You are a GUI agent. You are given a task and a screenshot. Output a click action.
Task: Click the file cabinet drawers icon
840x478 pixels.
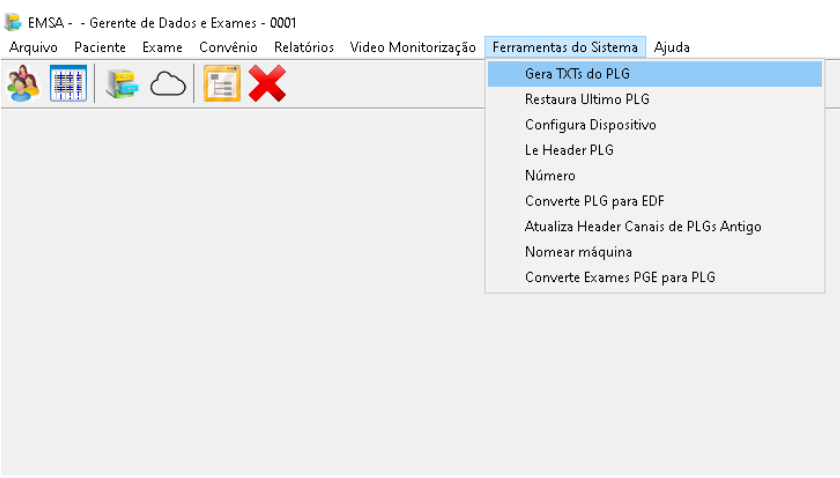[x=121, y=84]
